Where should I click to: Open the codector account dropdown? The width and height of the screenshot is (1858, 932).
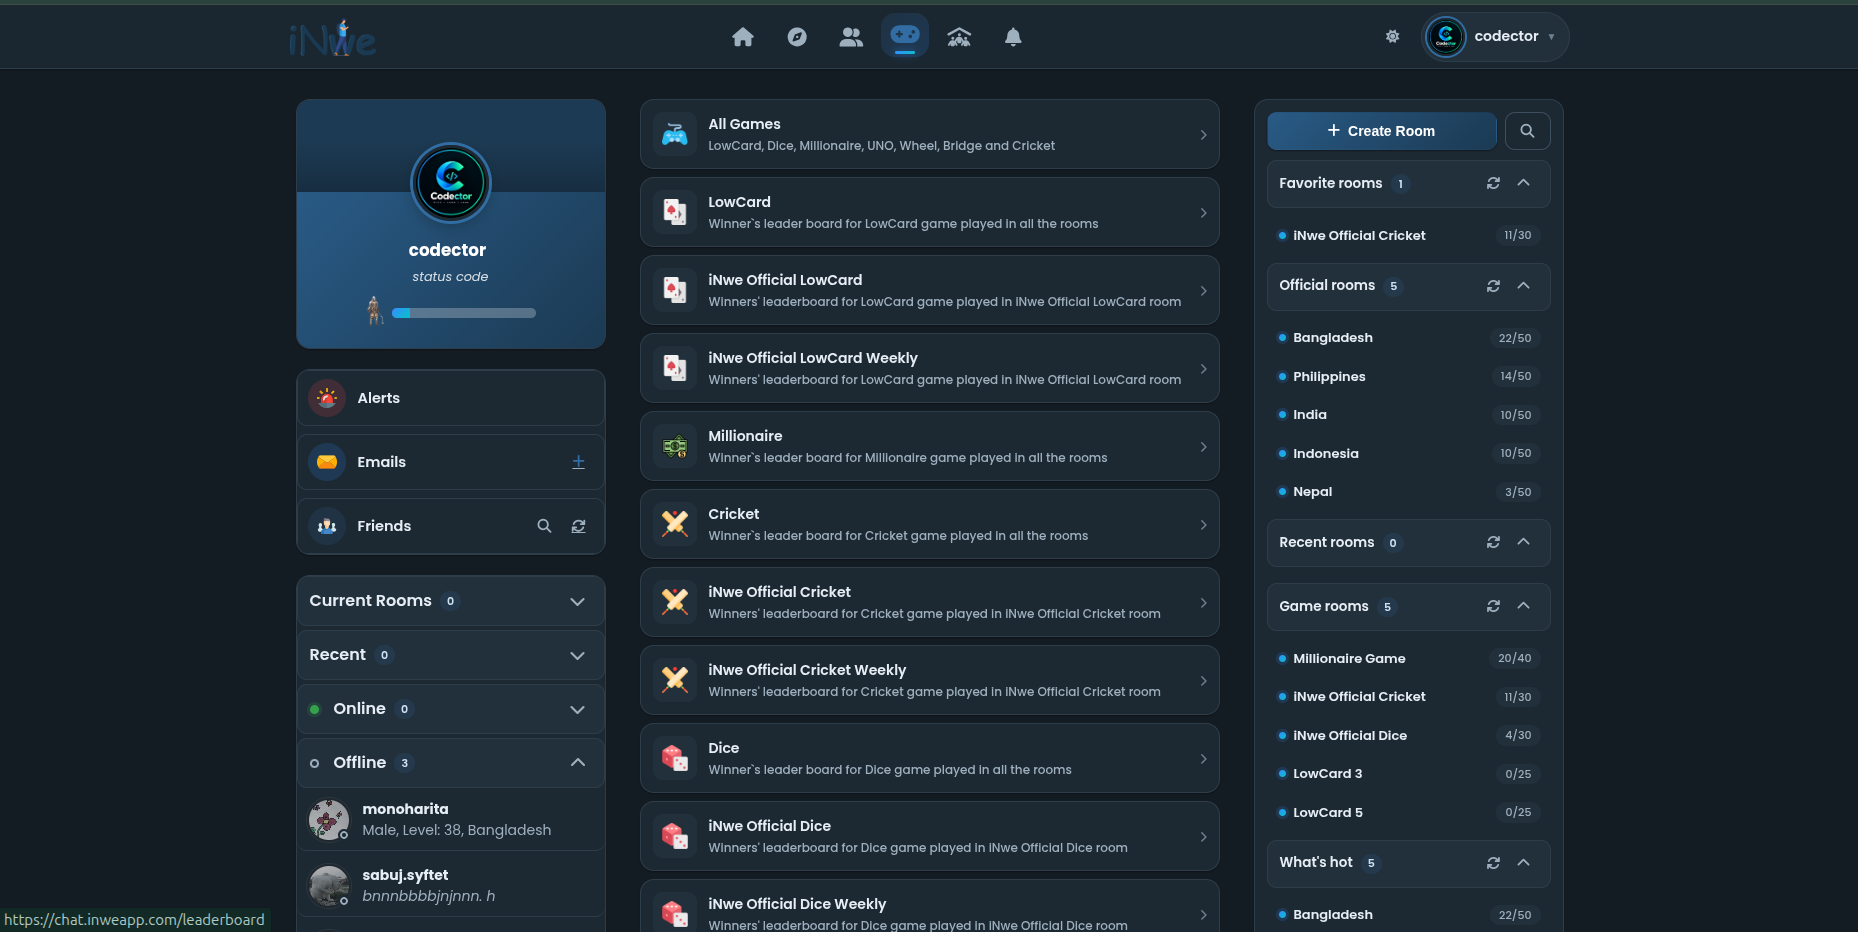pos(1495,37)
